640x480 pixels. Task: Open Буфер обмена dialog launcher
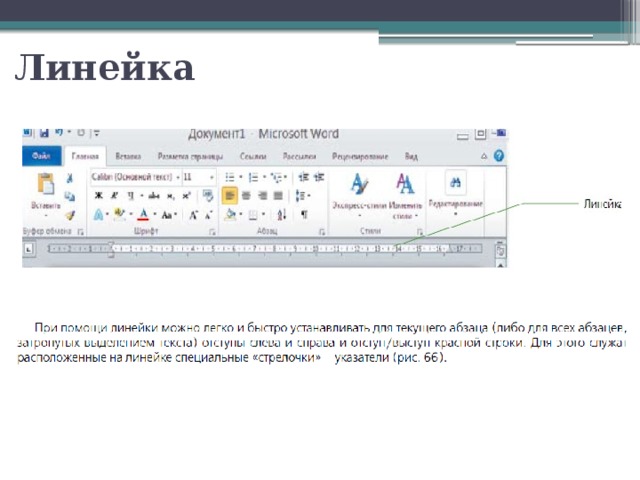point(81,232)
